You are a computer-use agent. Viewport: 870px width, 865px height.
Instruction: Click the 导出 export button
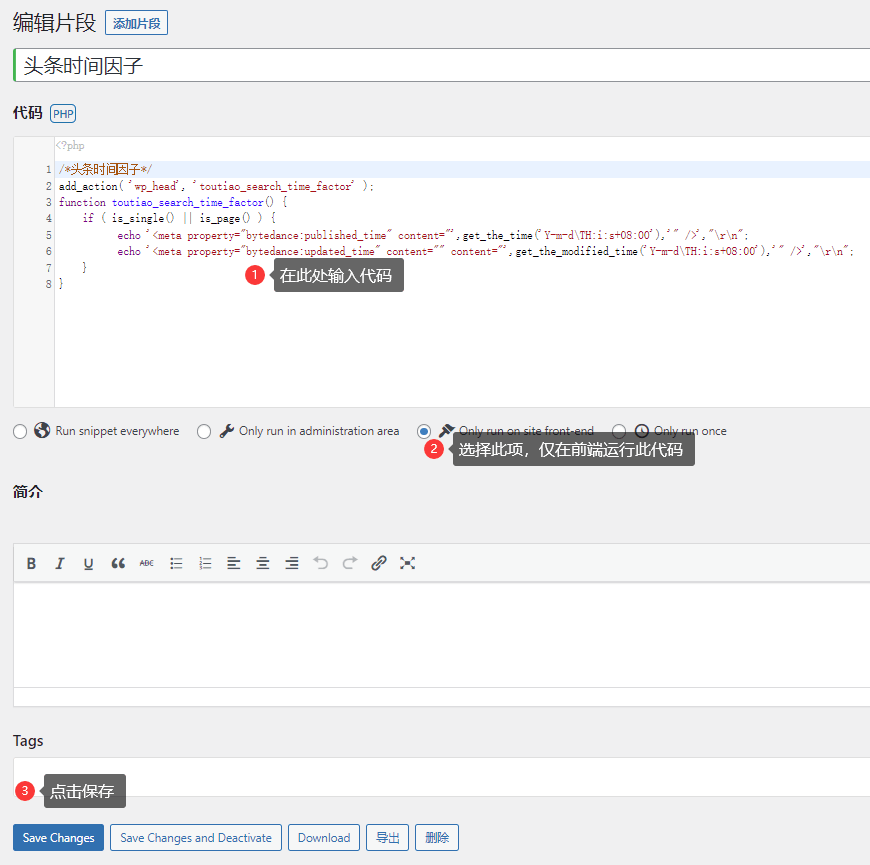coord(387,837)
